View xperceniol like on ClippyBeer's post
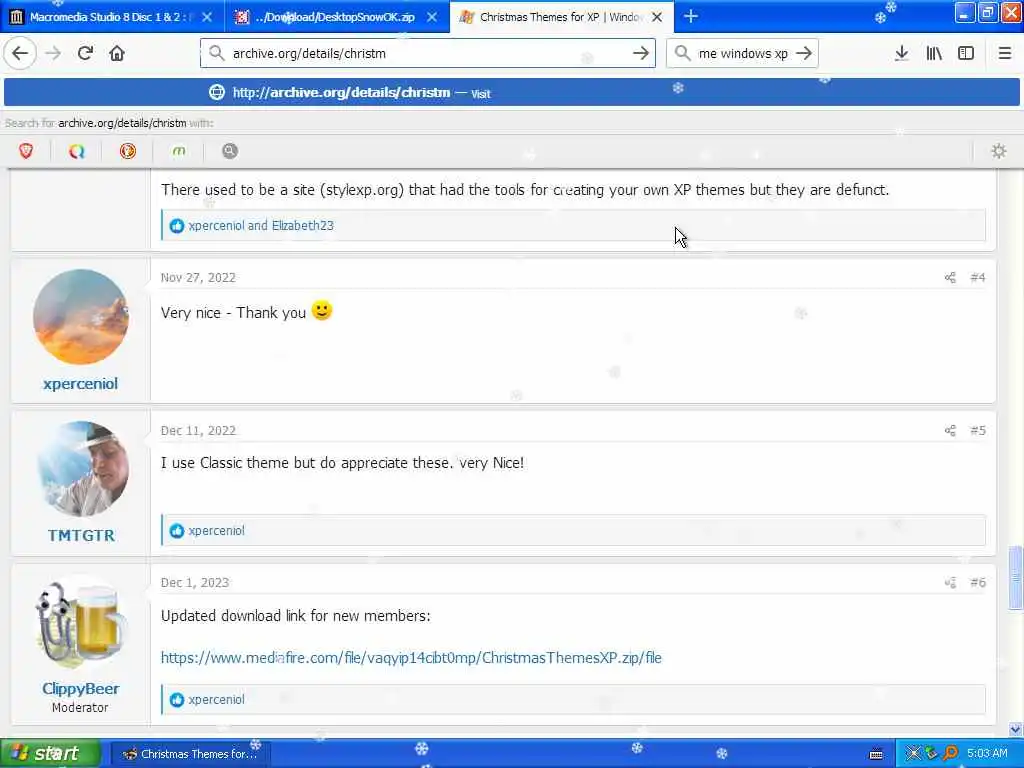Viewport: 1024px width, 768px height. tap(216, 699)
